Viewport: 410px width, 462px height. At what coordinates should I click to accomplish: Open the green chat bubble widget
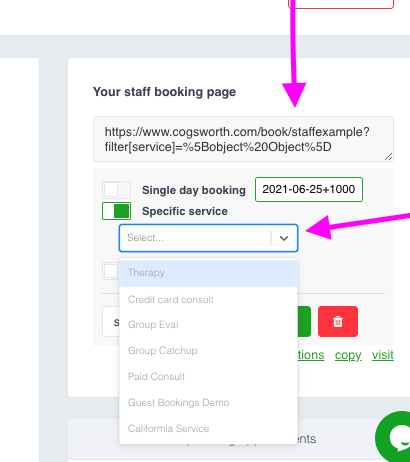[x=393, y=436]
